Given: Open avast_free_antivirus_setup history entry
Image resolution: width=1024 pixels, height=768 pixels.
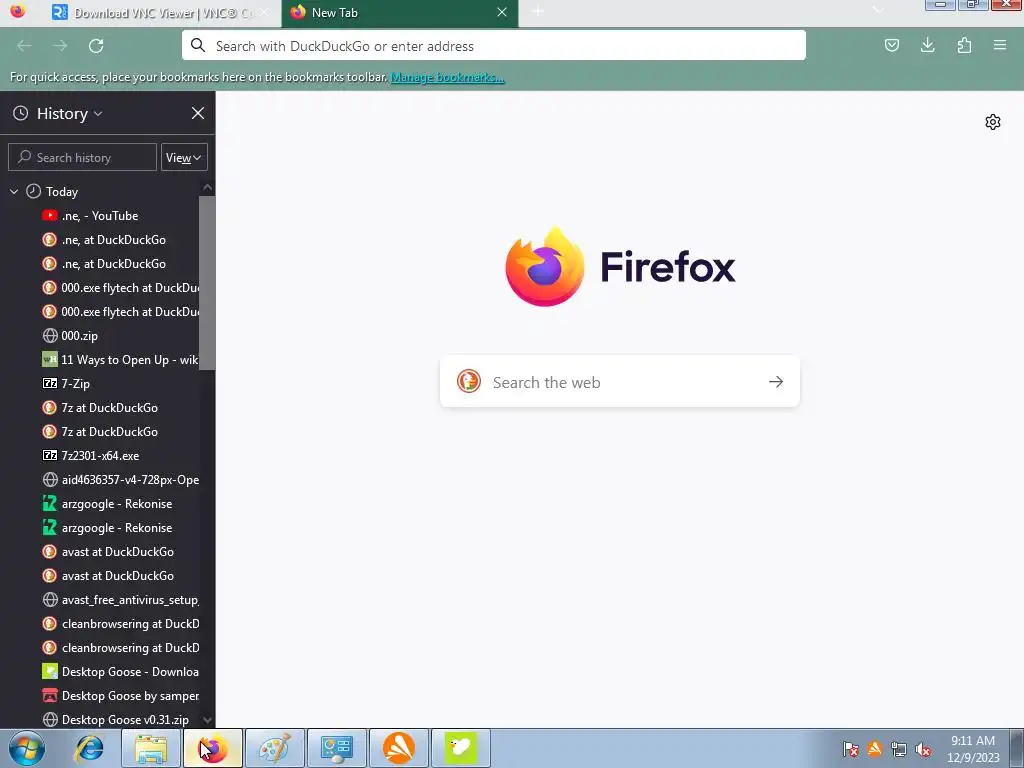Looking at the screenshot, I should pyautogui.click(x=120, y=600).
